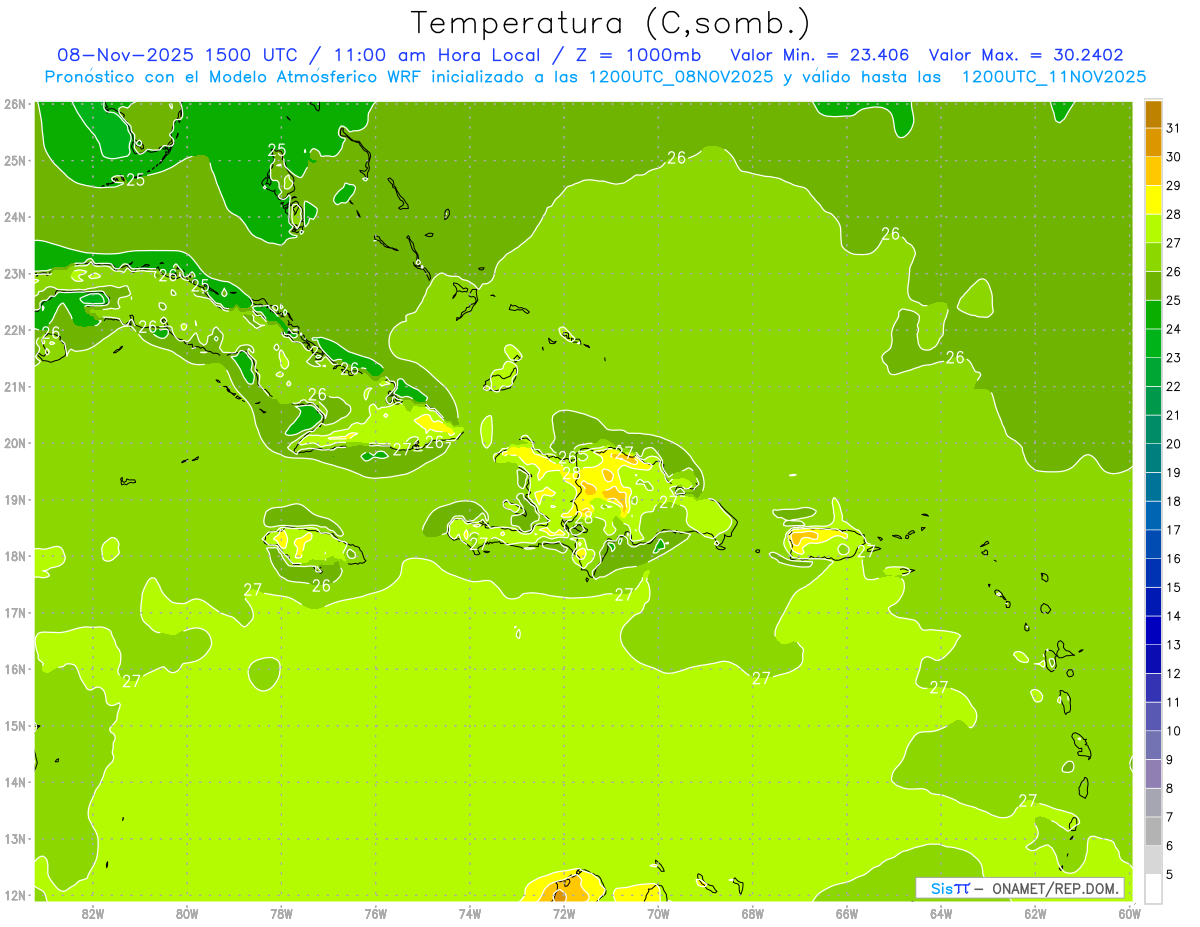
Task: Click the 21N latitude axis label
Action: pyautogui.click(x=15, y=386)
